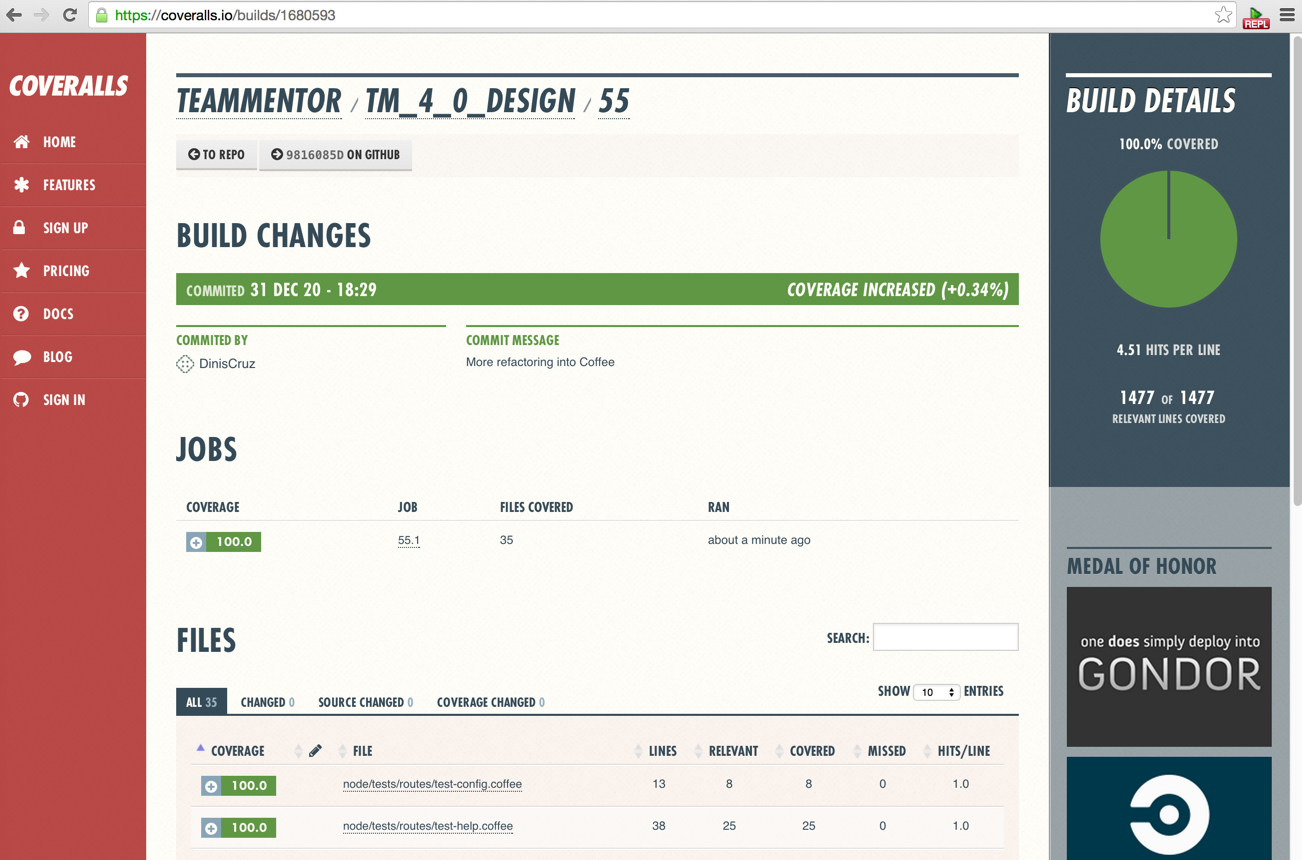Open Pricing in the sidebar menu

(66, 271)
